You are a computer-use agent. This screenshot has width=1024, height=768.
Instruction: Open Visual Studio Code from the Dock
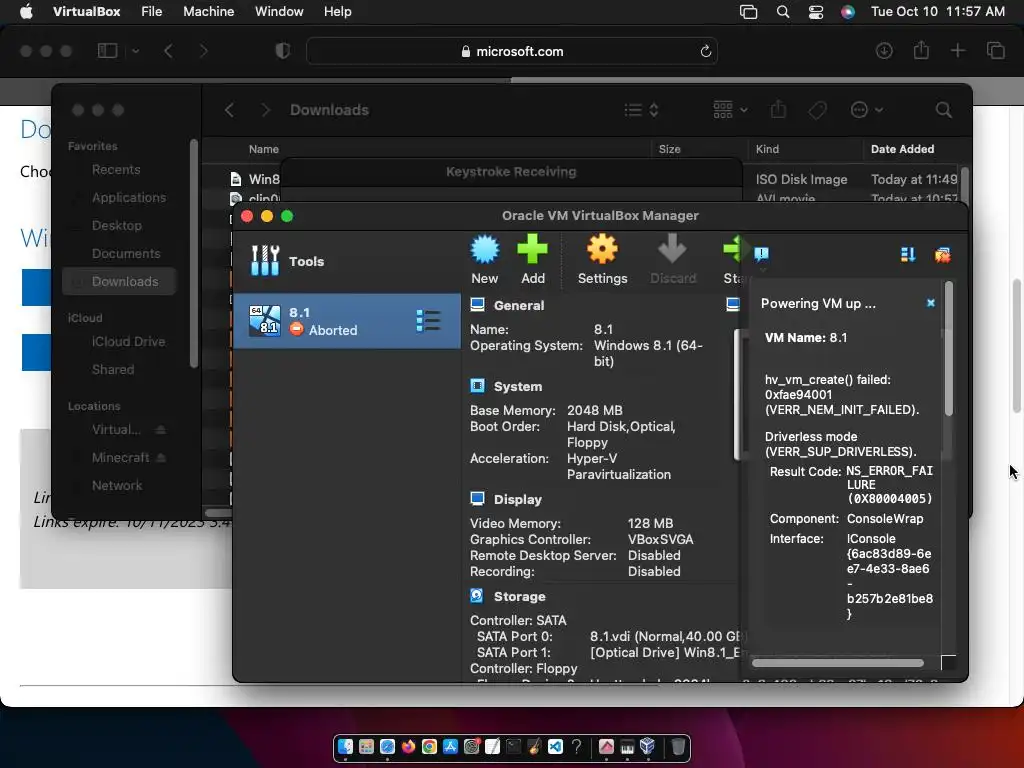(555, 746)
